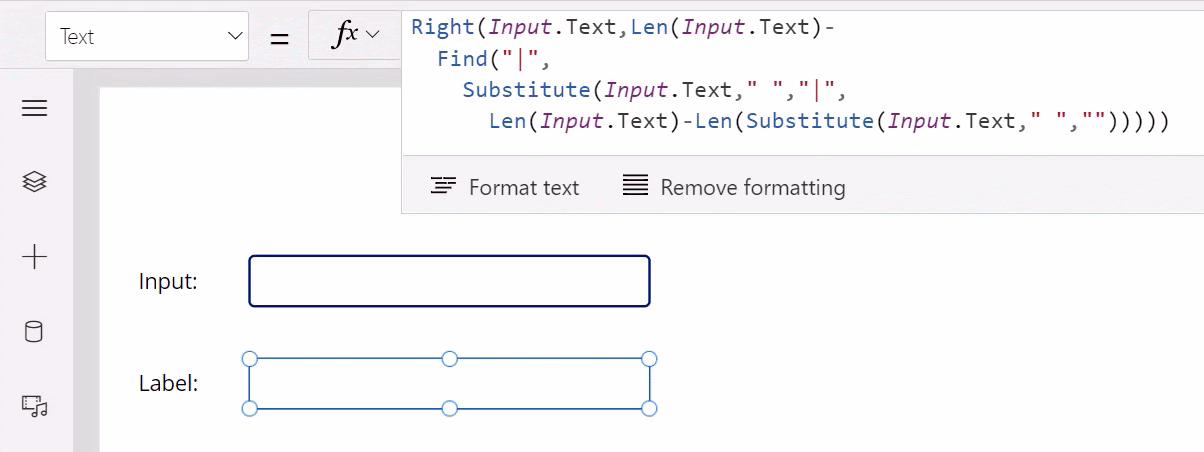Screen dimensions: 1204x452
Task: Click the "Input:" caption text
Action: pos(168,282)
